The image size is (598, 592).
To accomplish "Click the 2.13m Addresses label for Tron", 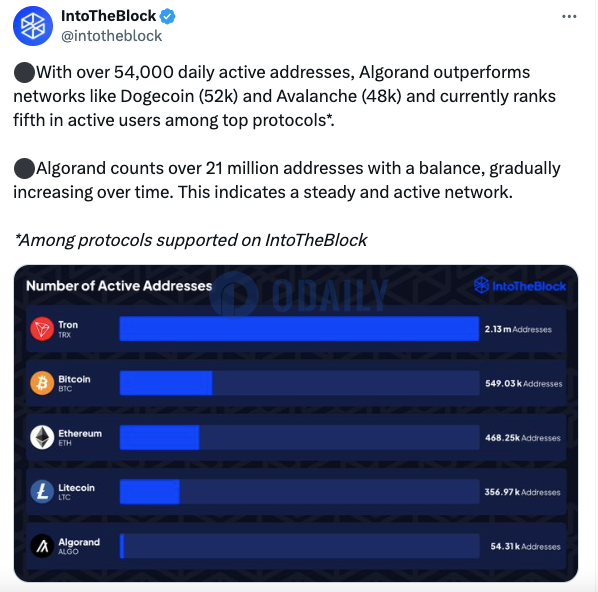I will click(518, 329).
